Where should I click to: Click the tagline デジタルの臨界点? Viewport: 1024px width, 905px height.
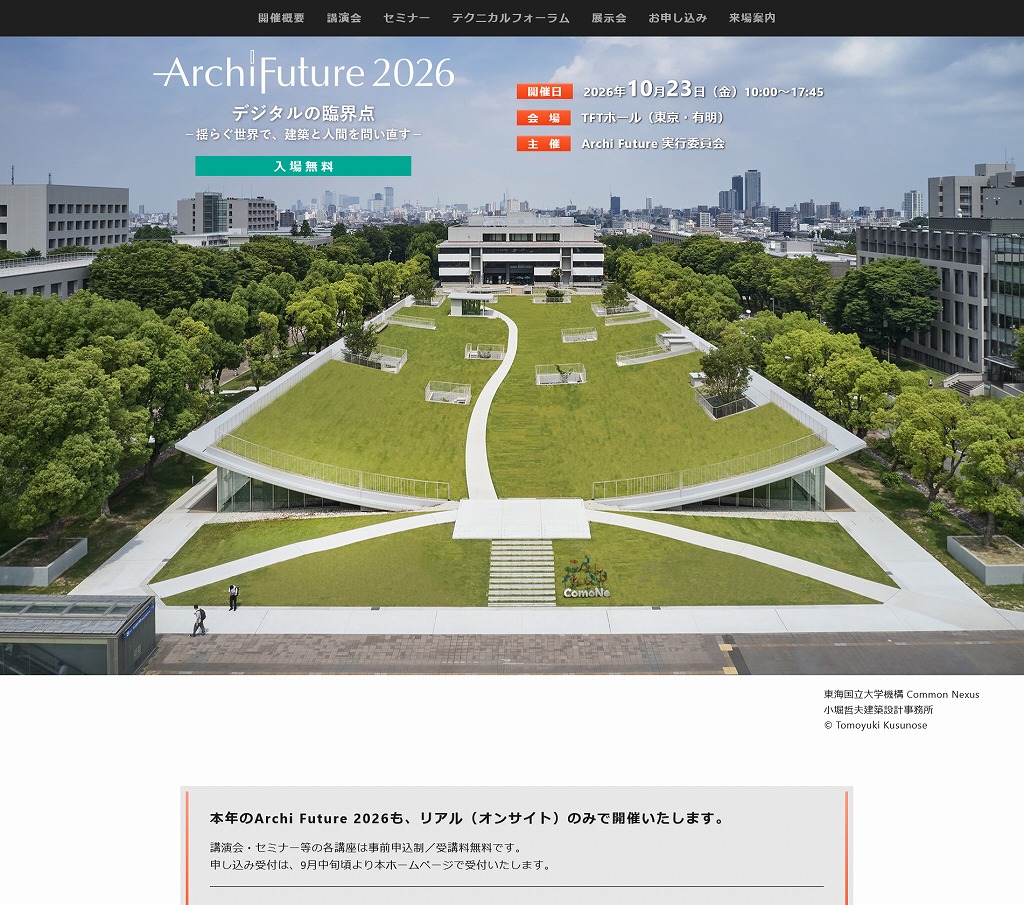pyautogui.click(x=303, y=113)
